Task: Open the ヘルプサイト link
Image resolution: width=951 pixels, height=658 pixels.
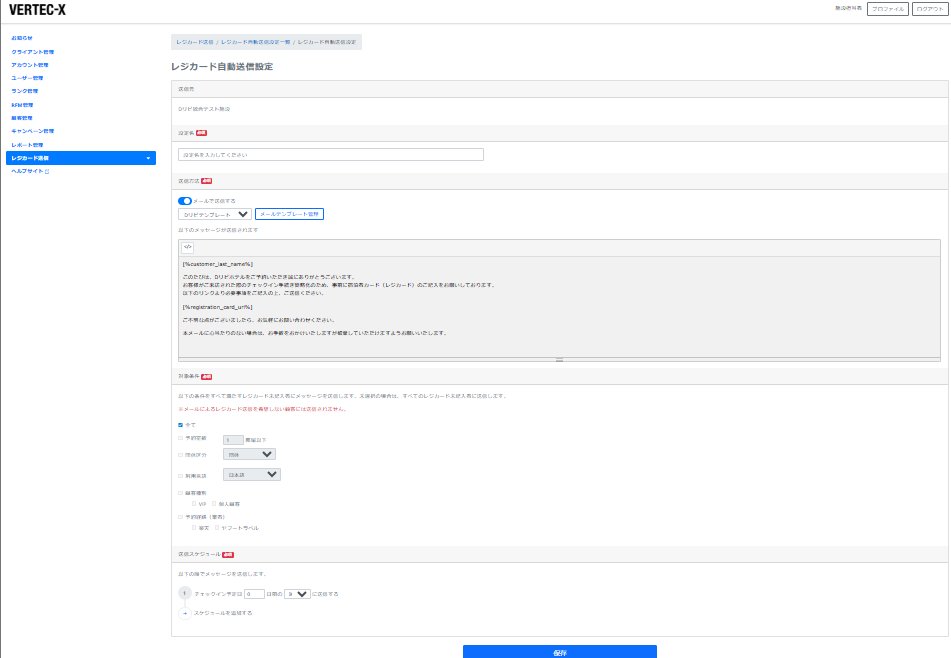Action: pos(27,172)
